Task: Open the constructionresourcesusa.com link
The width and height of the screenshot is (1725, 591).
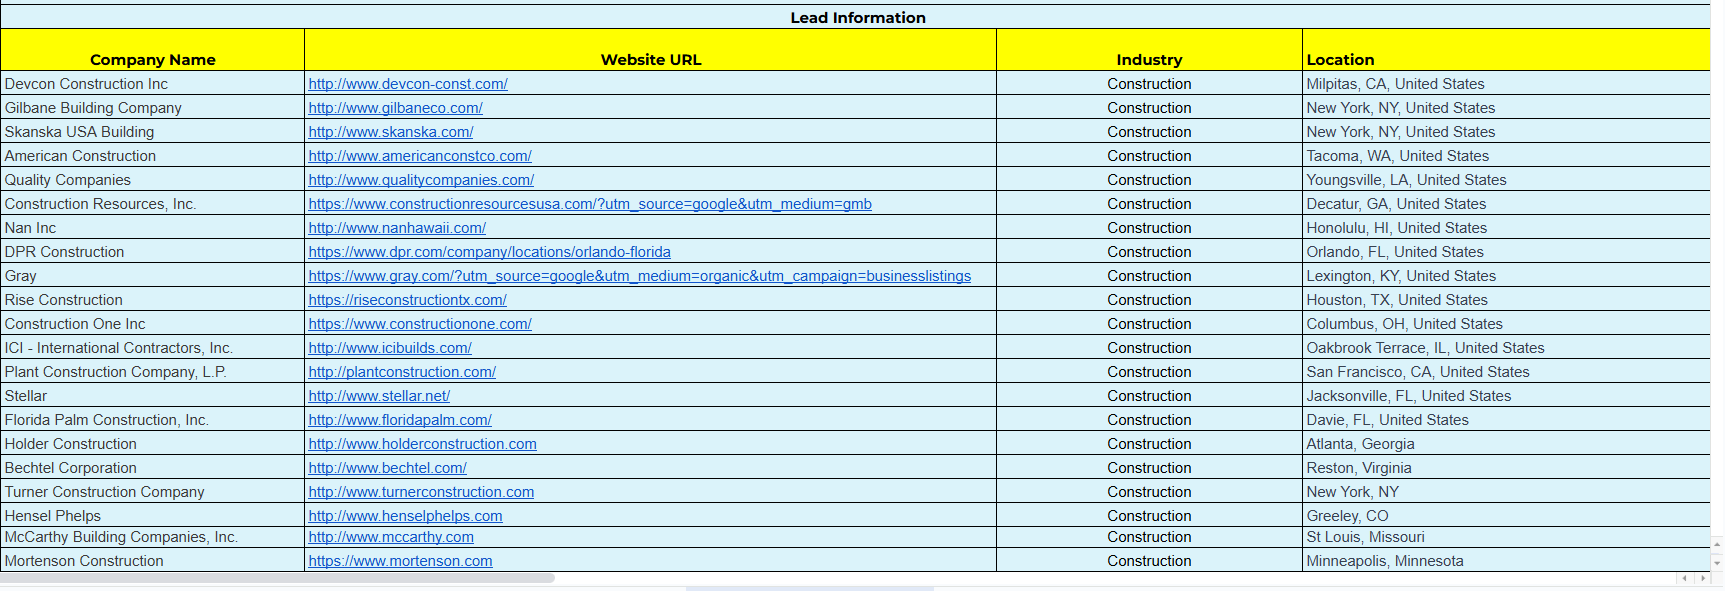Action: click(x=590, y=204)
